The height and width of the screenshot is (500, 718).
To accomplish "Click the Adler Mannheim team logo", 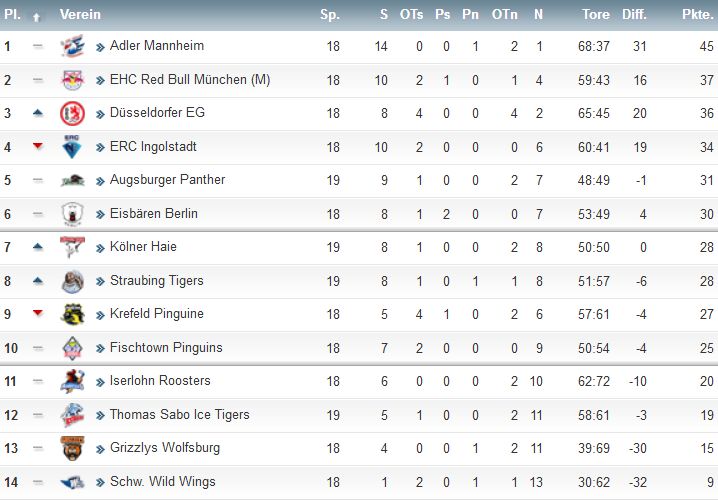I will coord(73,46).
